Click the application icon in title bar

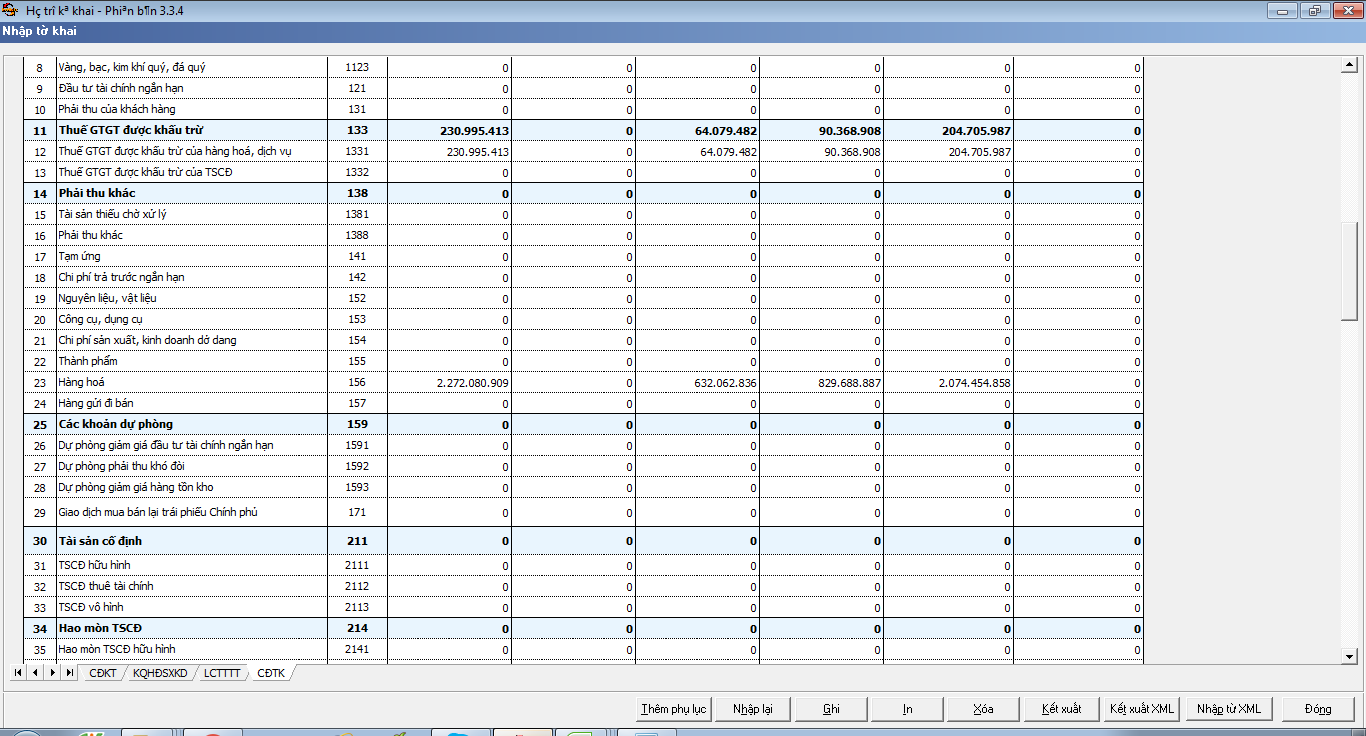click(10, 11)
